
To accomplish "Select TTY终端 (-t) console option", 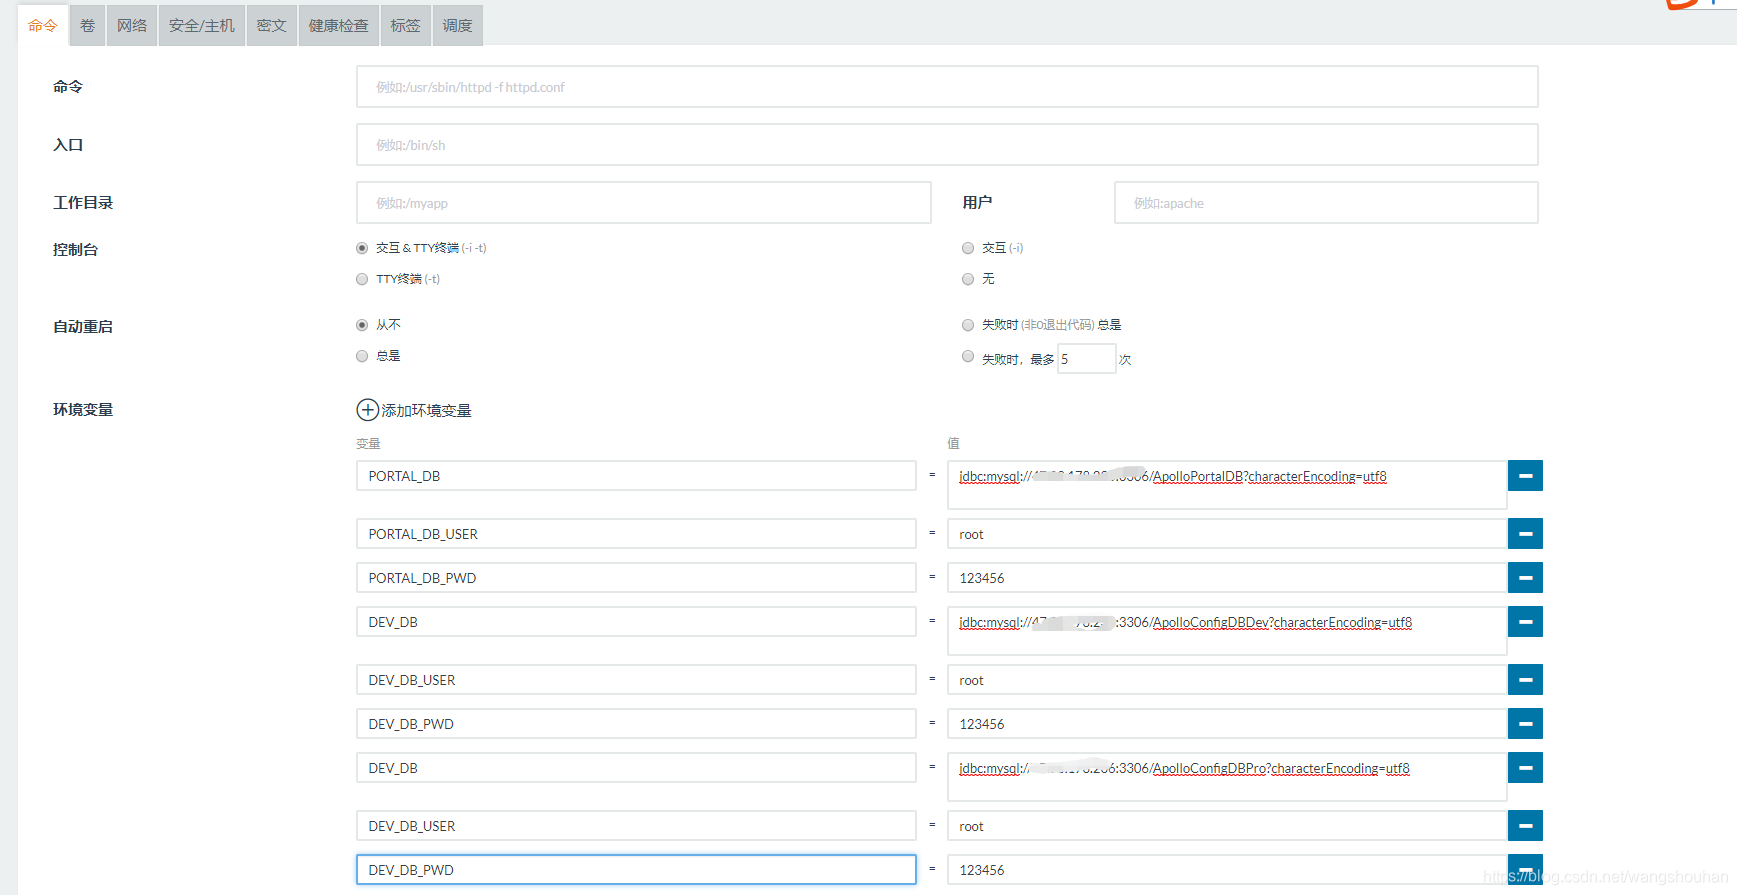I will pos(362,279).
